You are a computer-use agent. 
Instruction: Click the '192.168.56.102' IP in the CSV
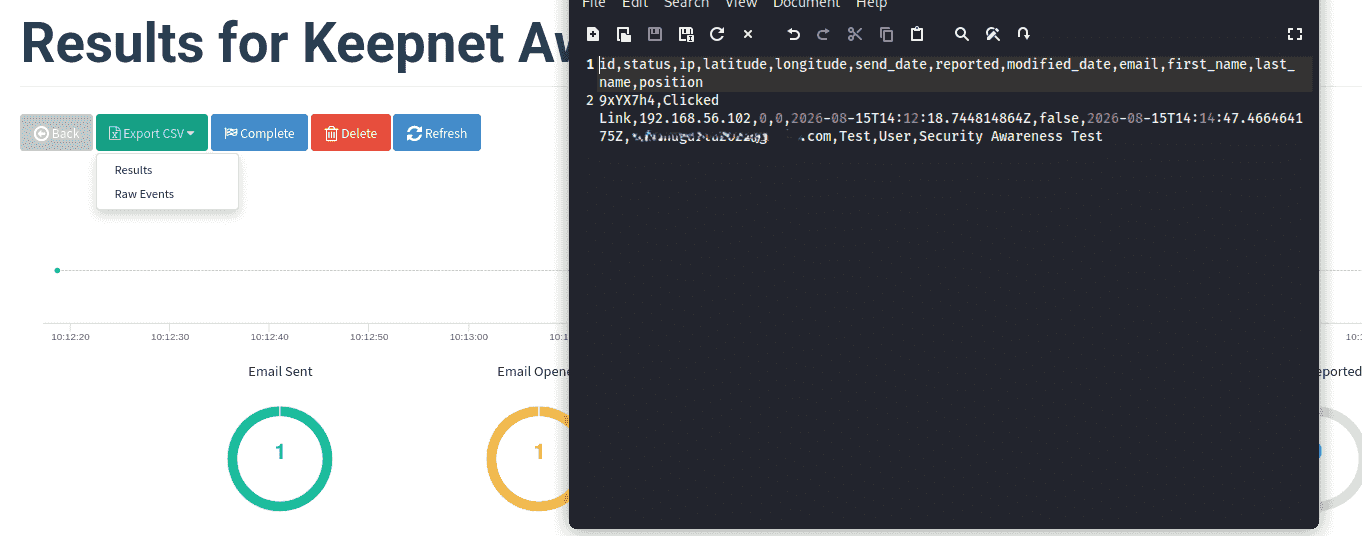pos(695,118)
